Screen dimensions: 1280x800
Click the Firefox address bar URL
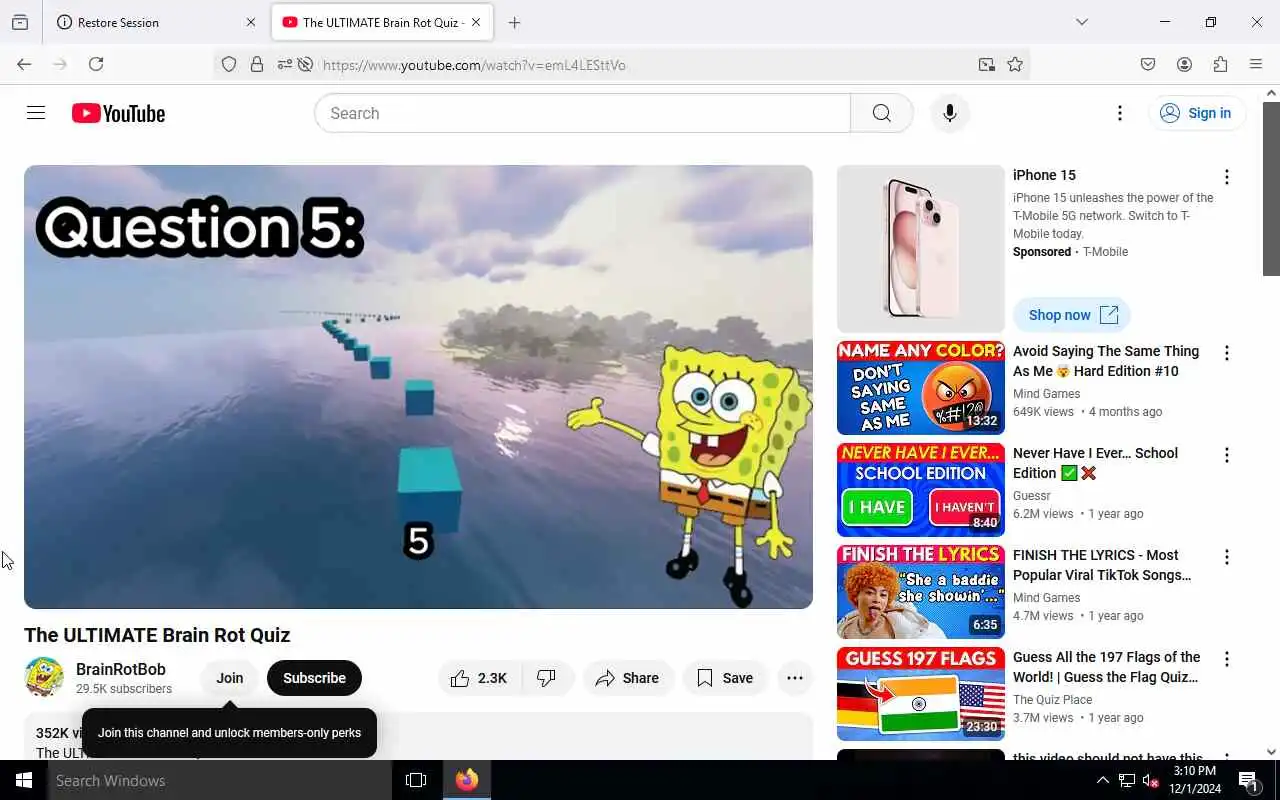[474, 65]
